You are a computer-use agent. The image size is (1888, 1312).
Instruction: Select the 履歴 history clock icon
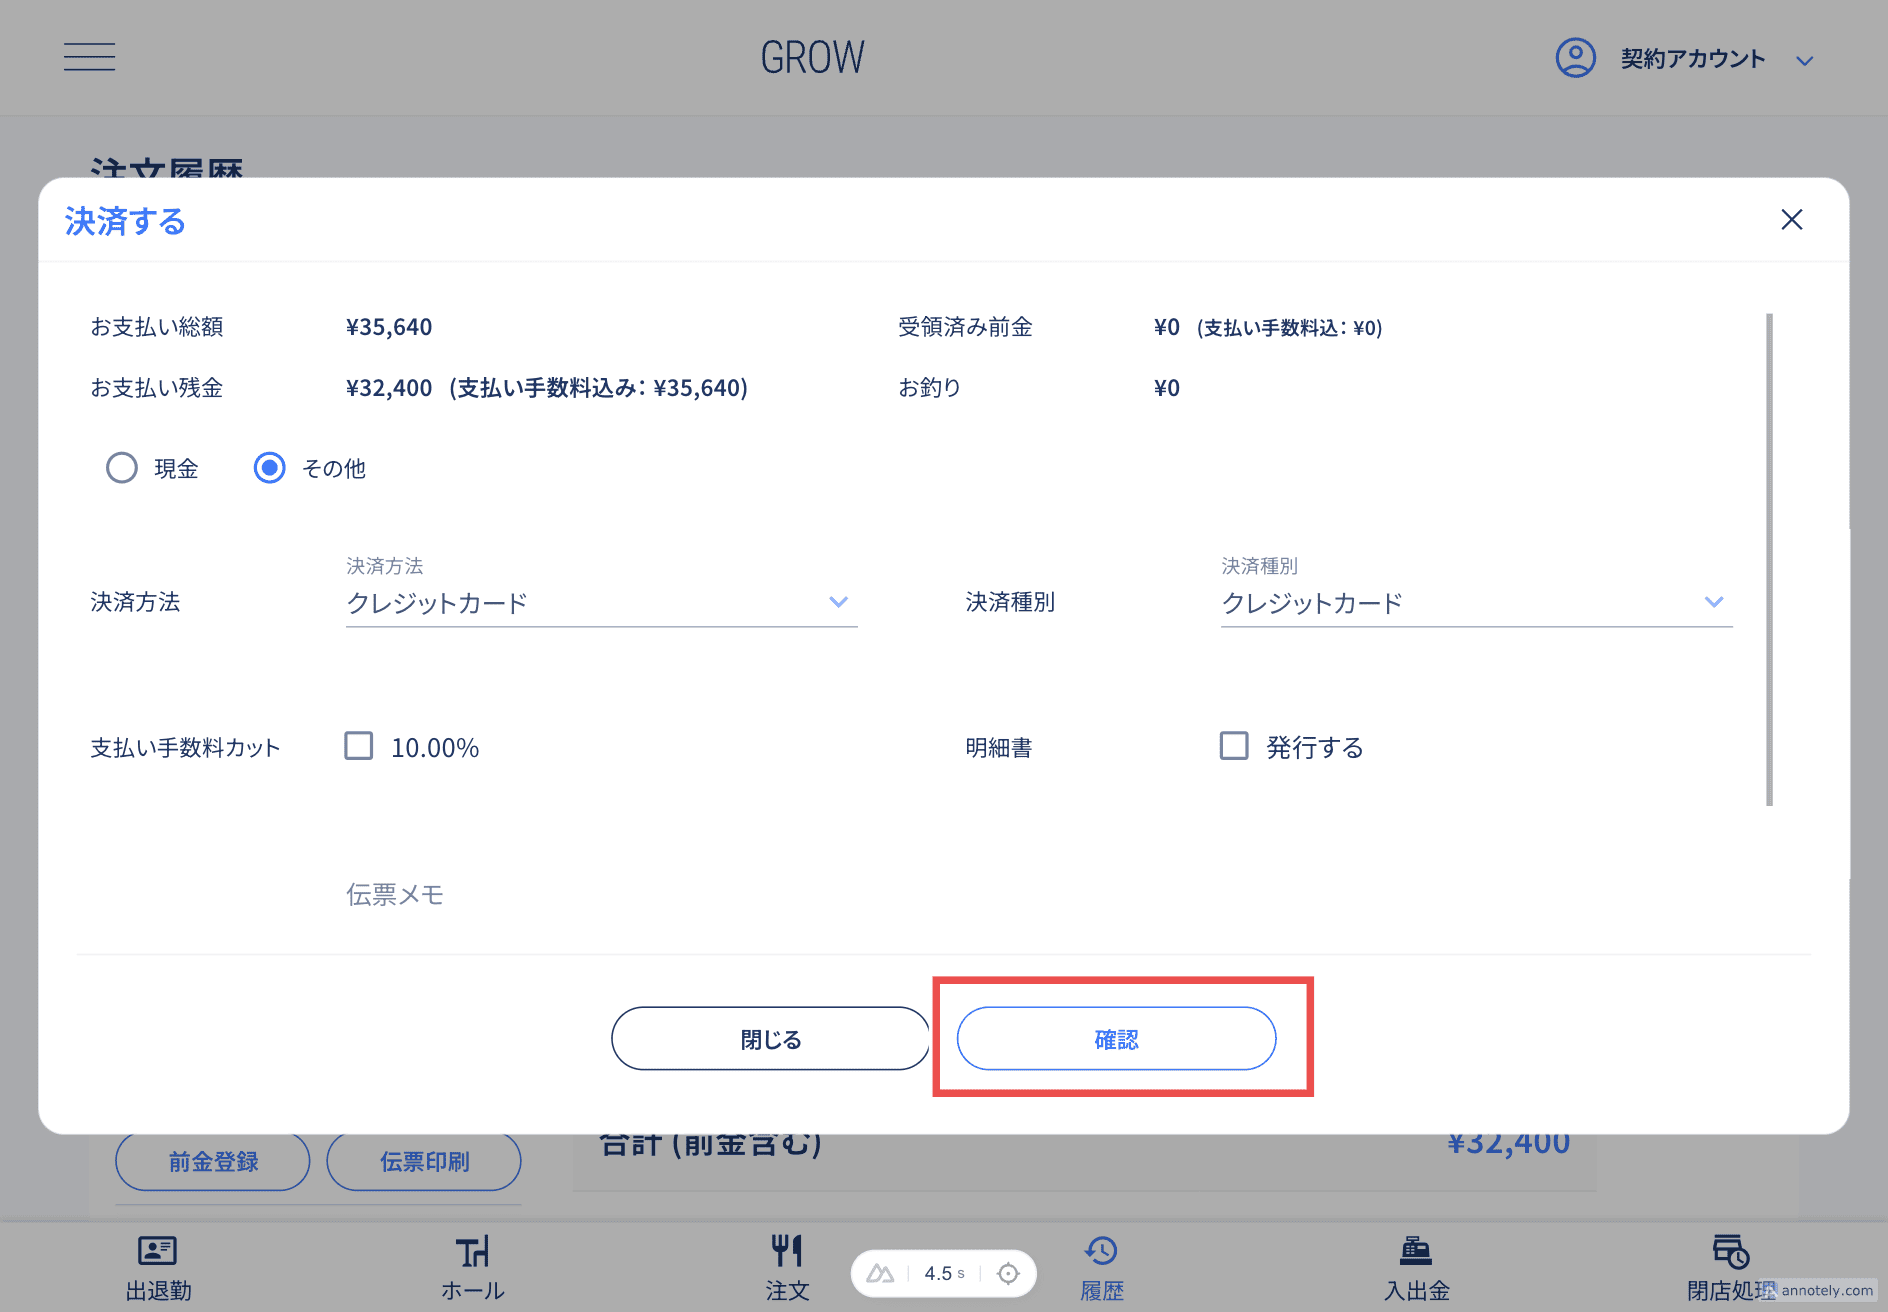coord(1101,1251)
